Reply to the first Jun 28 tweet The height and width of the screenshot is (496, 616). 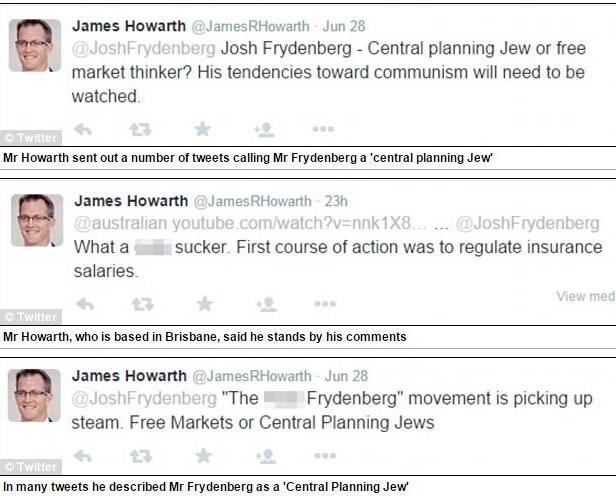click(x=83, y=129)
